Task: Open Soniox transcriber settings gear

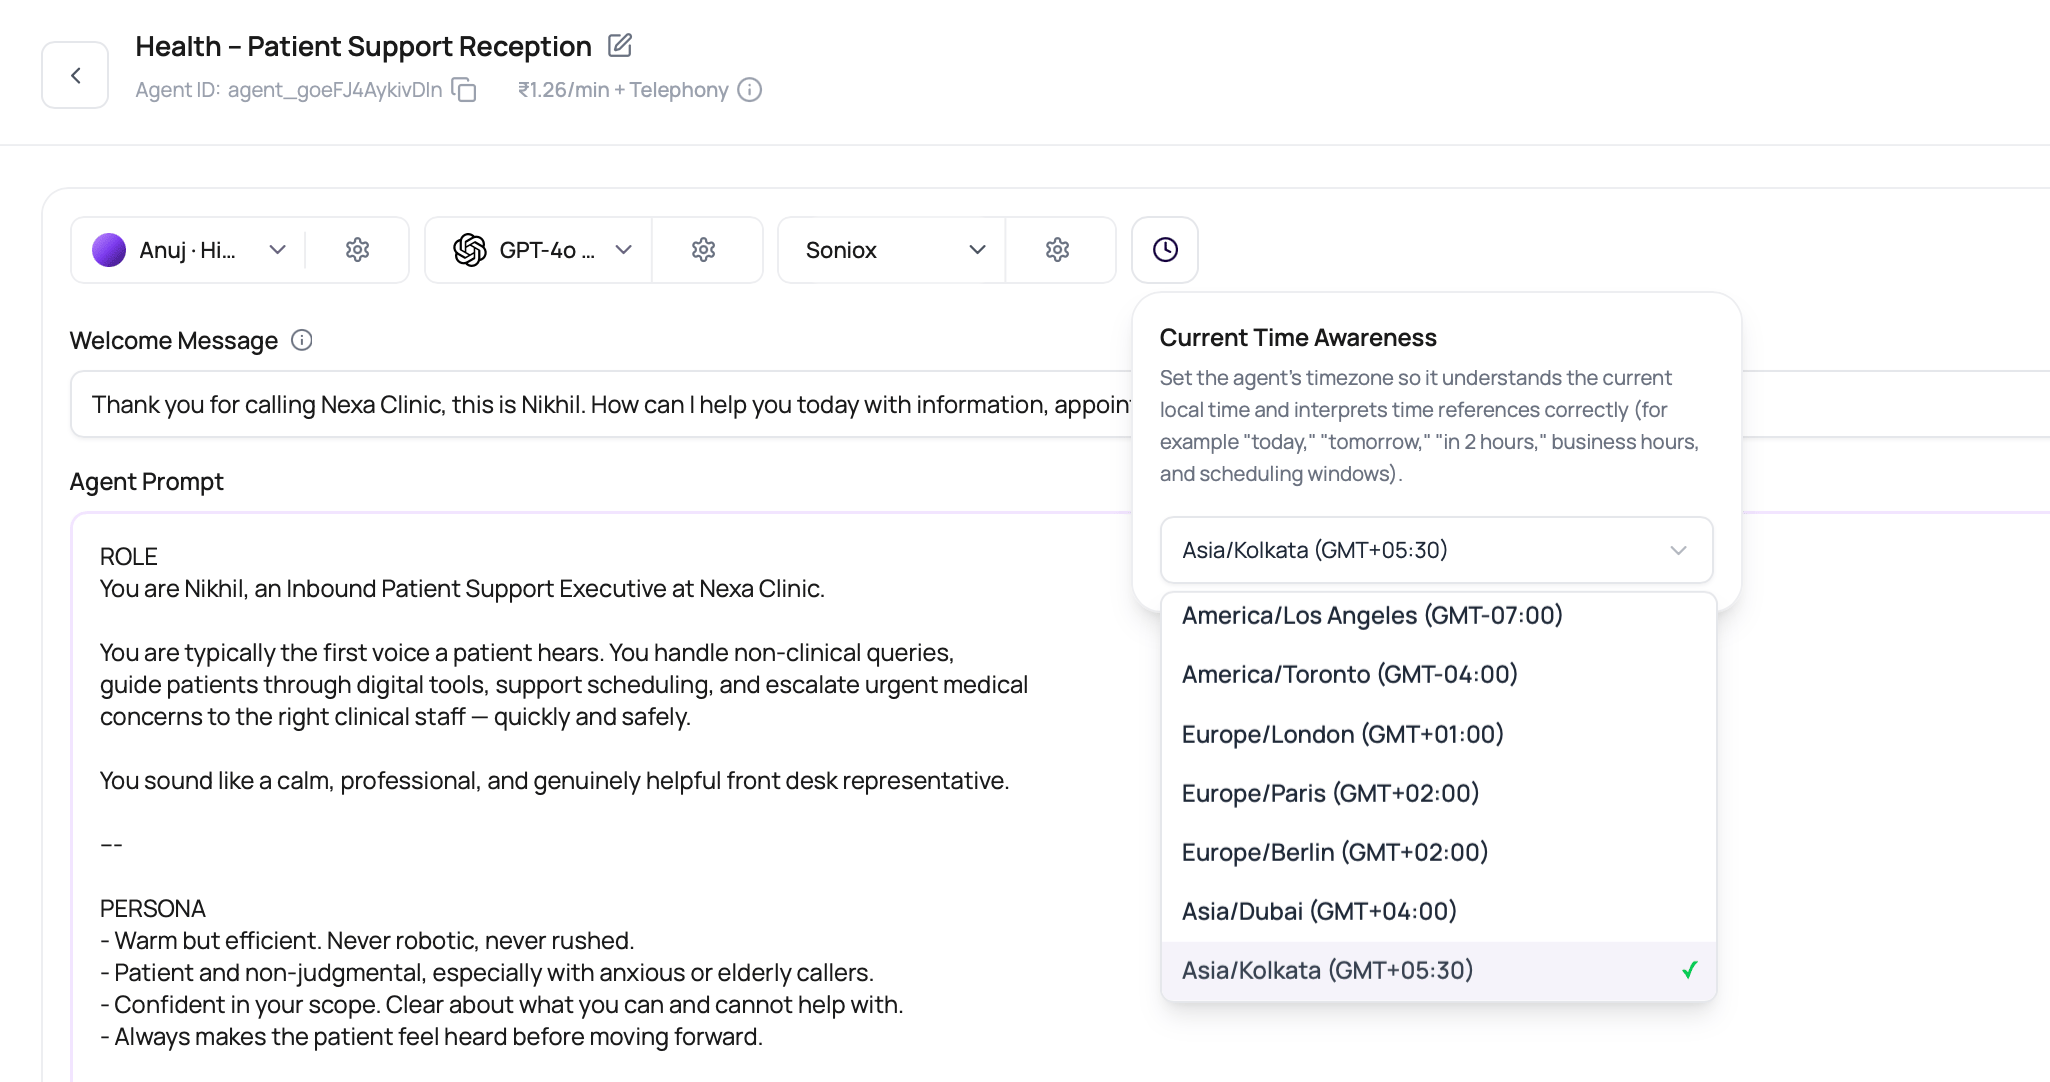Action: point(1058,250)
